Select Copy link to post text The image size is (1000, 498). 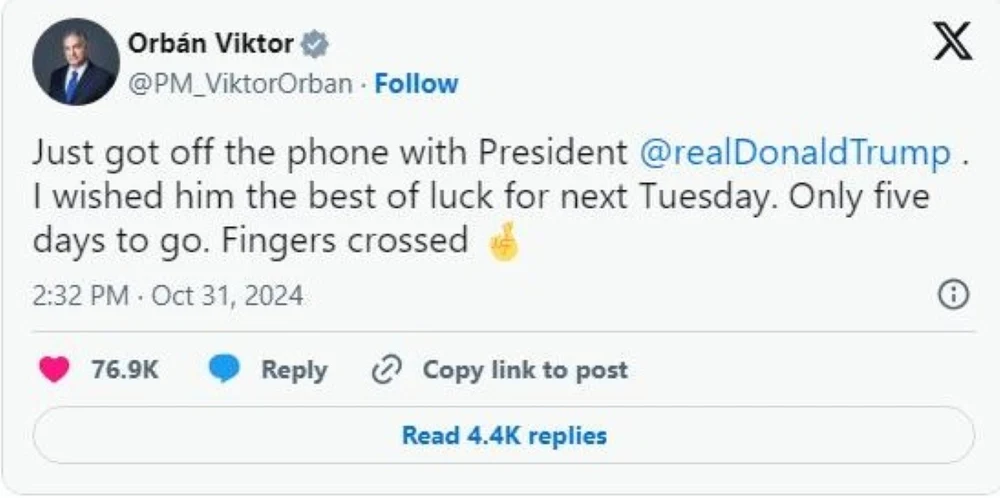pyautogui.click(x=525, y=369)
